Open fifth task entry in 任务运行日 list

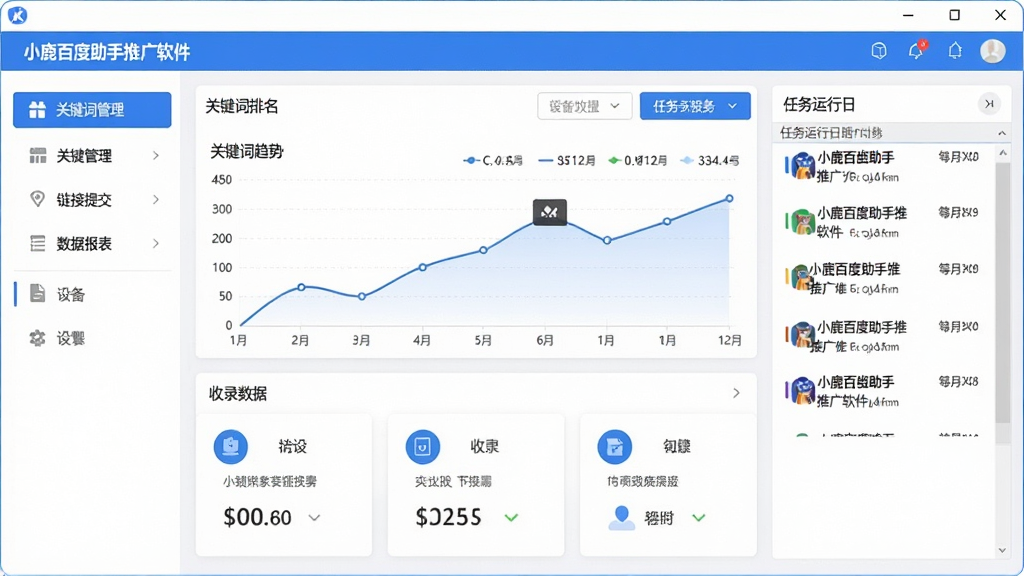tap(883, 391)
